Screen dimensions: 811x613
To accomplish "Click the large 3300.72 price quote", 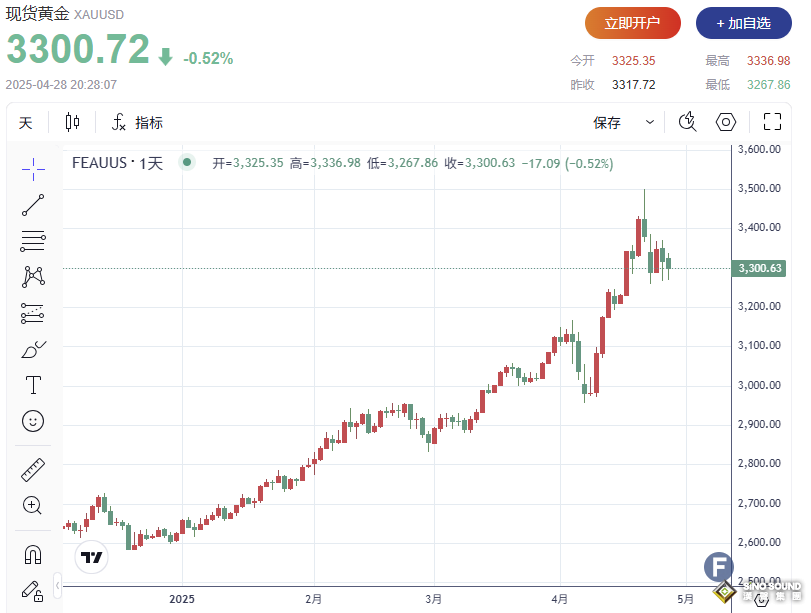I will point(78,49).
